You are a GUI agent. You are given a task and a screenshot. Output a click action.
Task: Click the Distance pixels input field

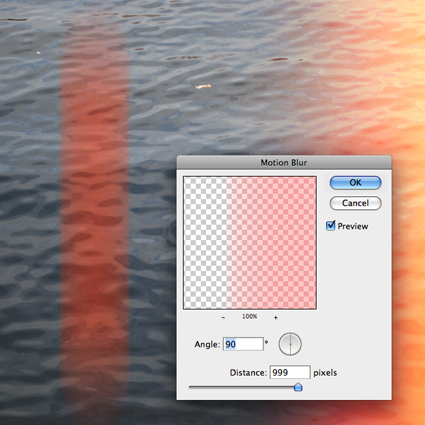click(x=290, y=372)
